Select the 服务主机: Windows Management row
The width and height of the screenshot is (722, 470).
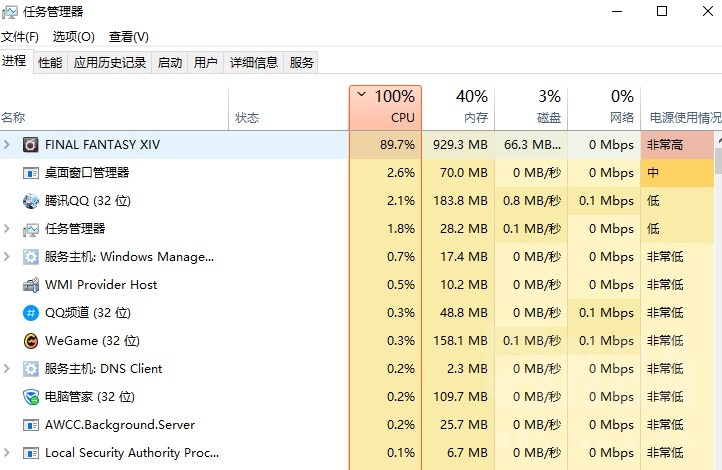[x=130, y=257]
